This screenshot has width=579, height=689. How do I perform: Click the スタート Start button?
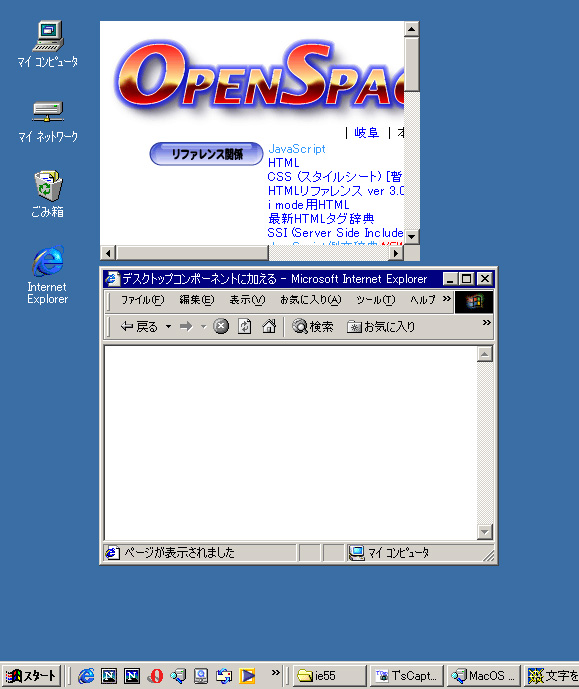(x=30, y=676)
